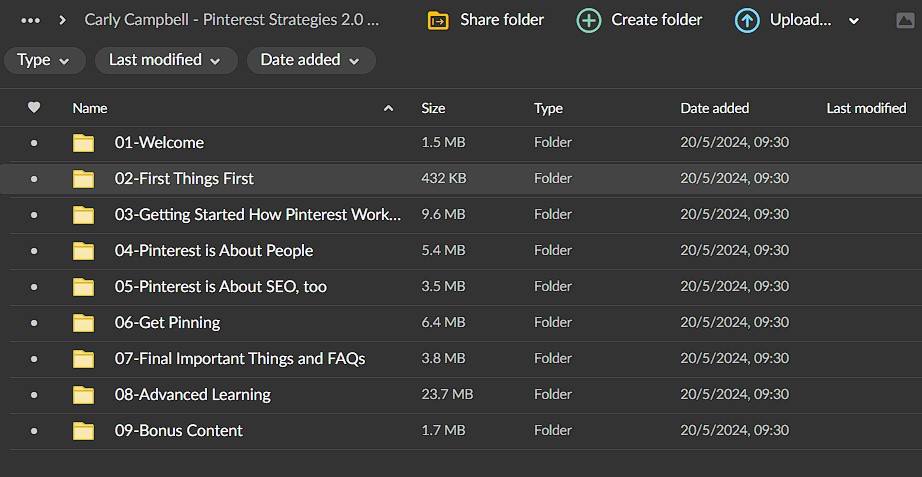Toggle favorite dot for 09-Bonus Content

pos(34,431)
